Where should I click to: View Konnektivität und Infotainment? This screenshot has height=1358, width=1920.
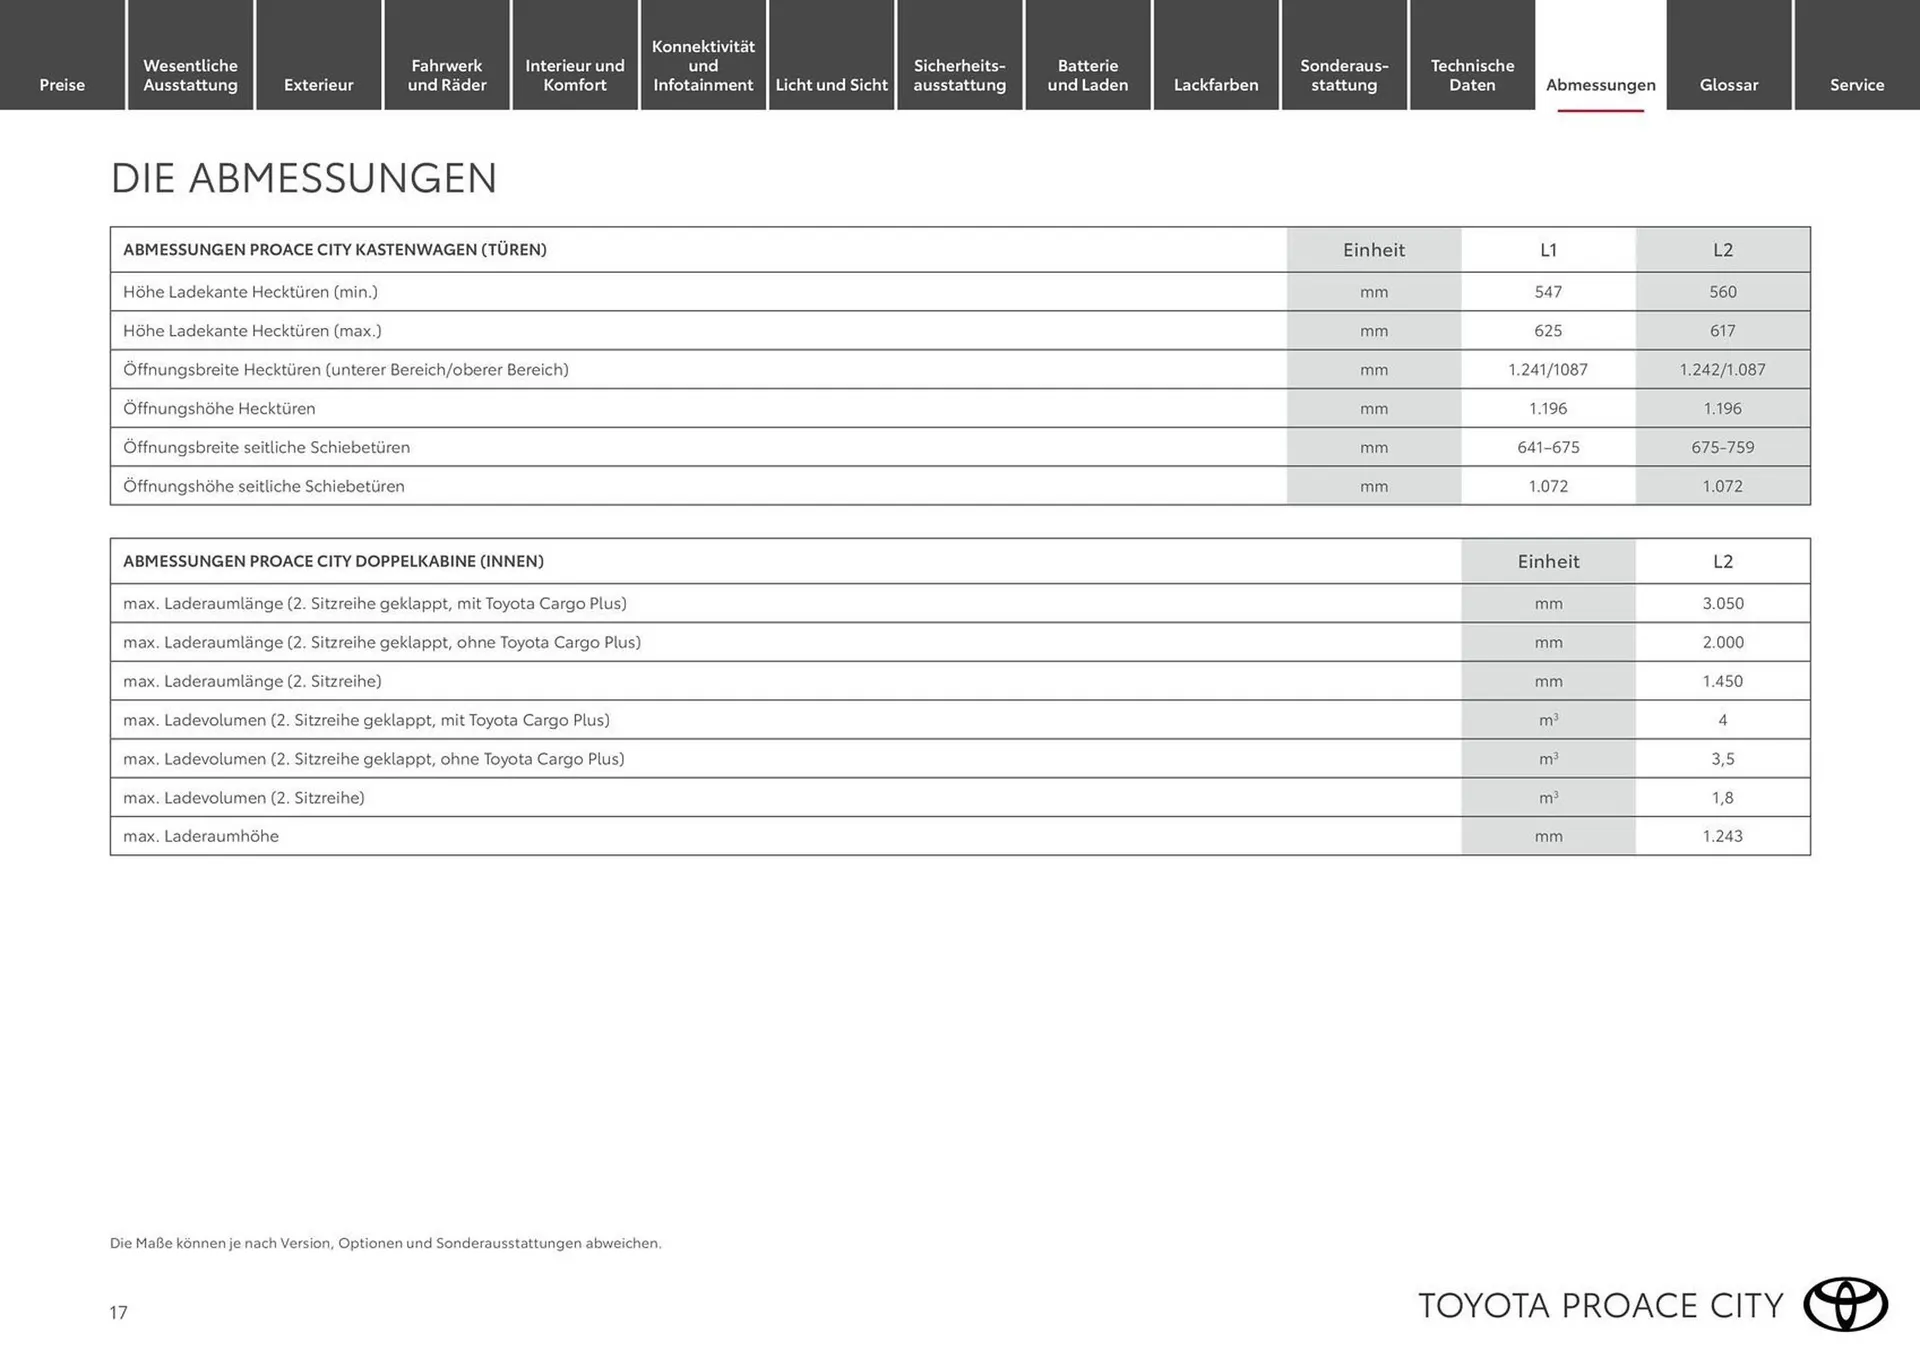(x=703, y=65)
